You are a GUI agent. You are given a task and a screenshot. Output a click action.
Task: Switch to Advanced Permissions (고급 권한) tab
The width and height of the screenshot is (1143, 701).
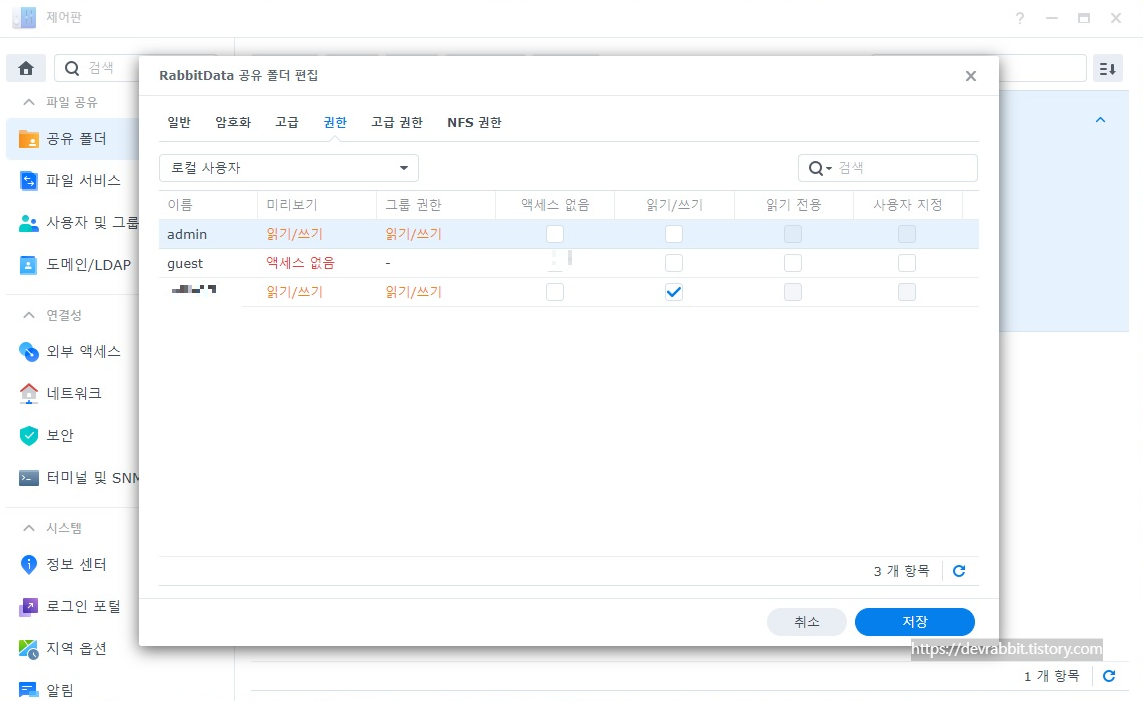[x=397, y=122]
